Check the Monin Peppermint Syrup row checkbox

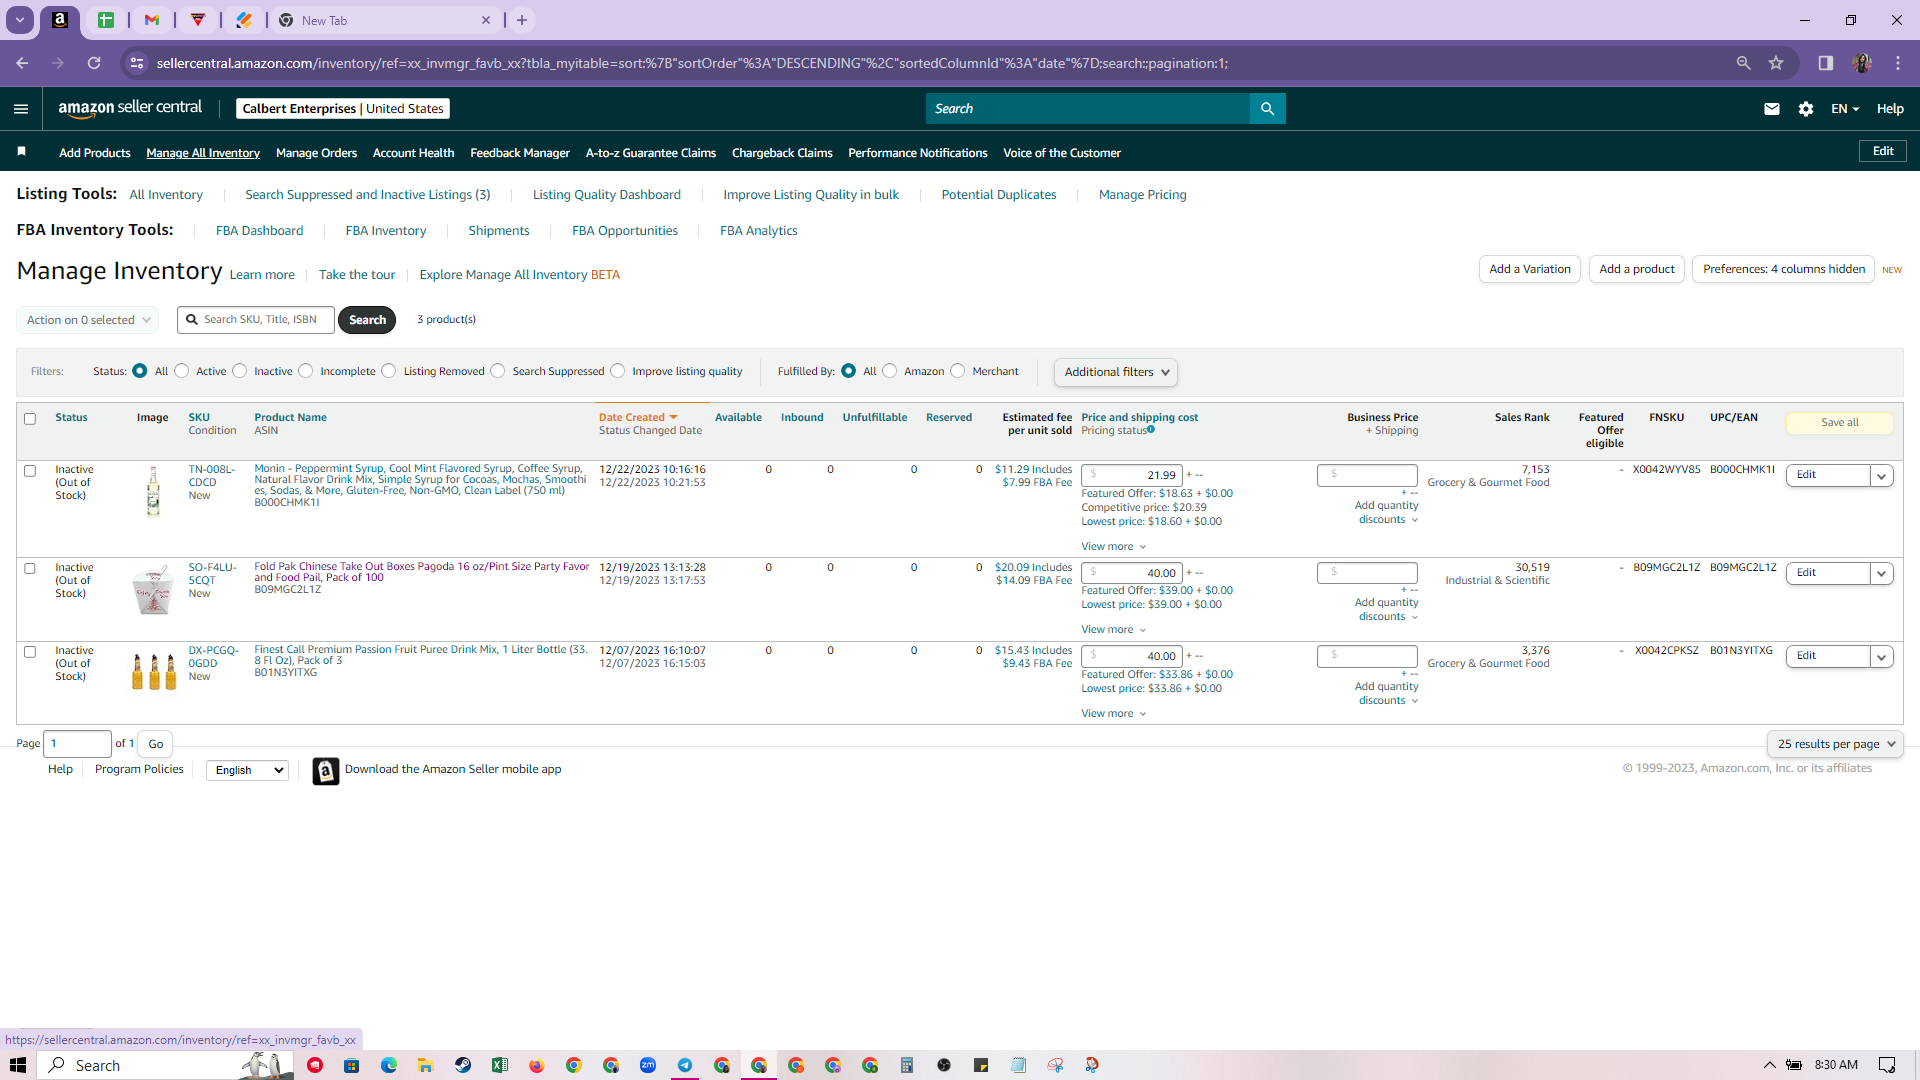(x=30, y=471)
